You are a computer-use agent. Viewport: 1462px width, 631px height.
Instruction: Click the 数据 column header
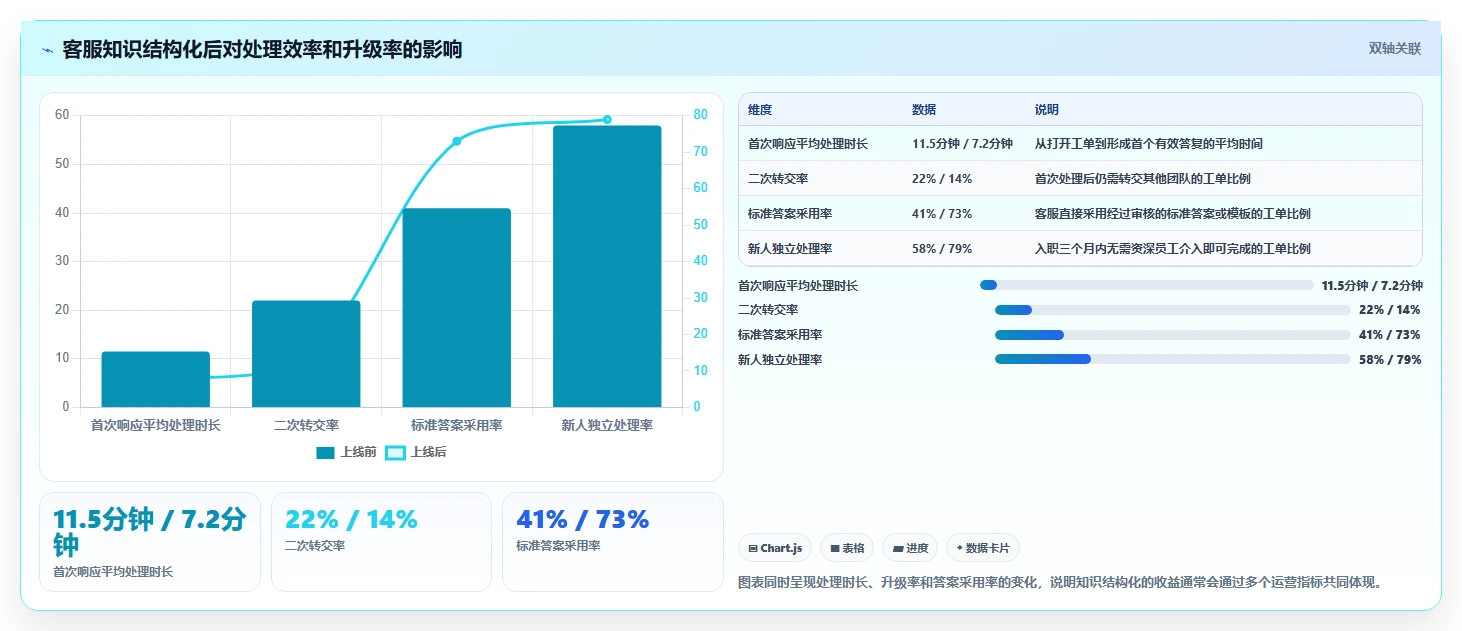point(924,110)
